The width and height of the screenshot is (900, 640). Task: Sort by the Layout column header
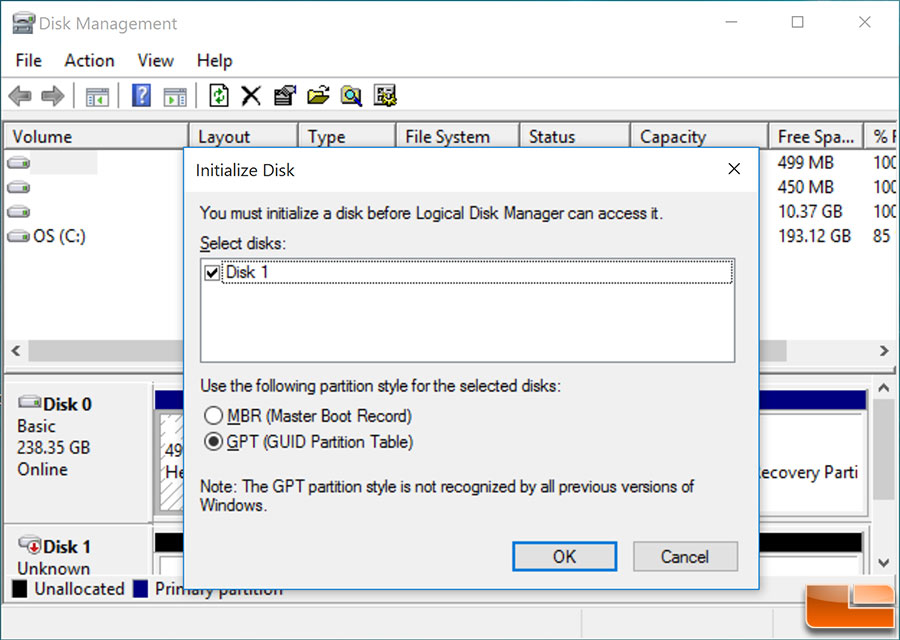[243, 137]
